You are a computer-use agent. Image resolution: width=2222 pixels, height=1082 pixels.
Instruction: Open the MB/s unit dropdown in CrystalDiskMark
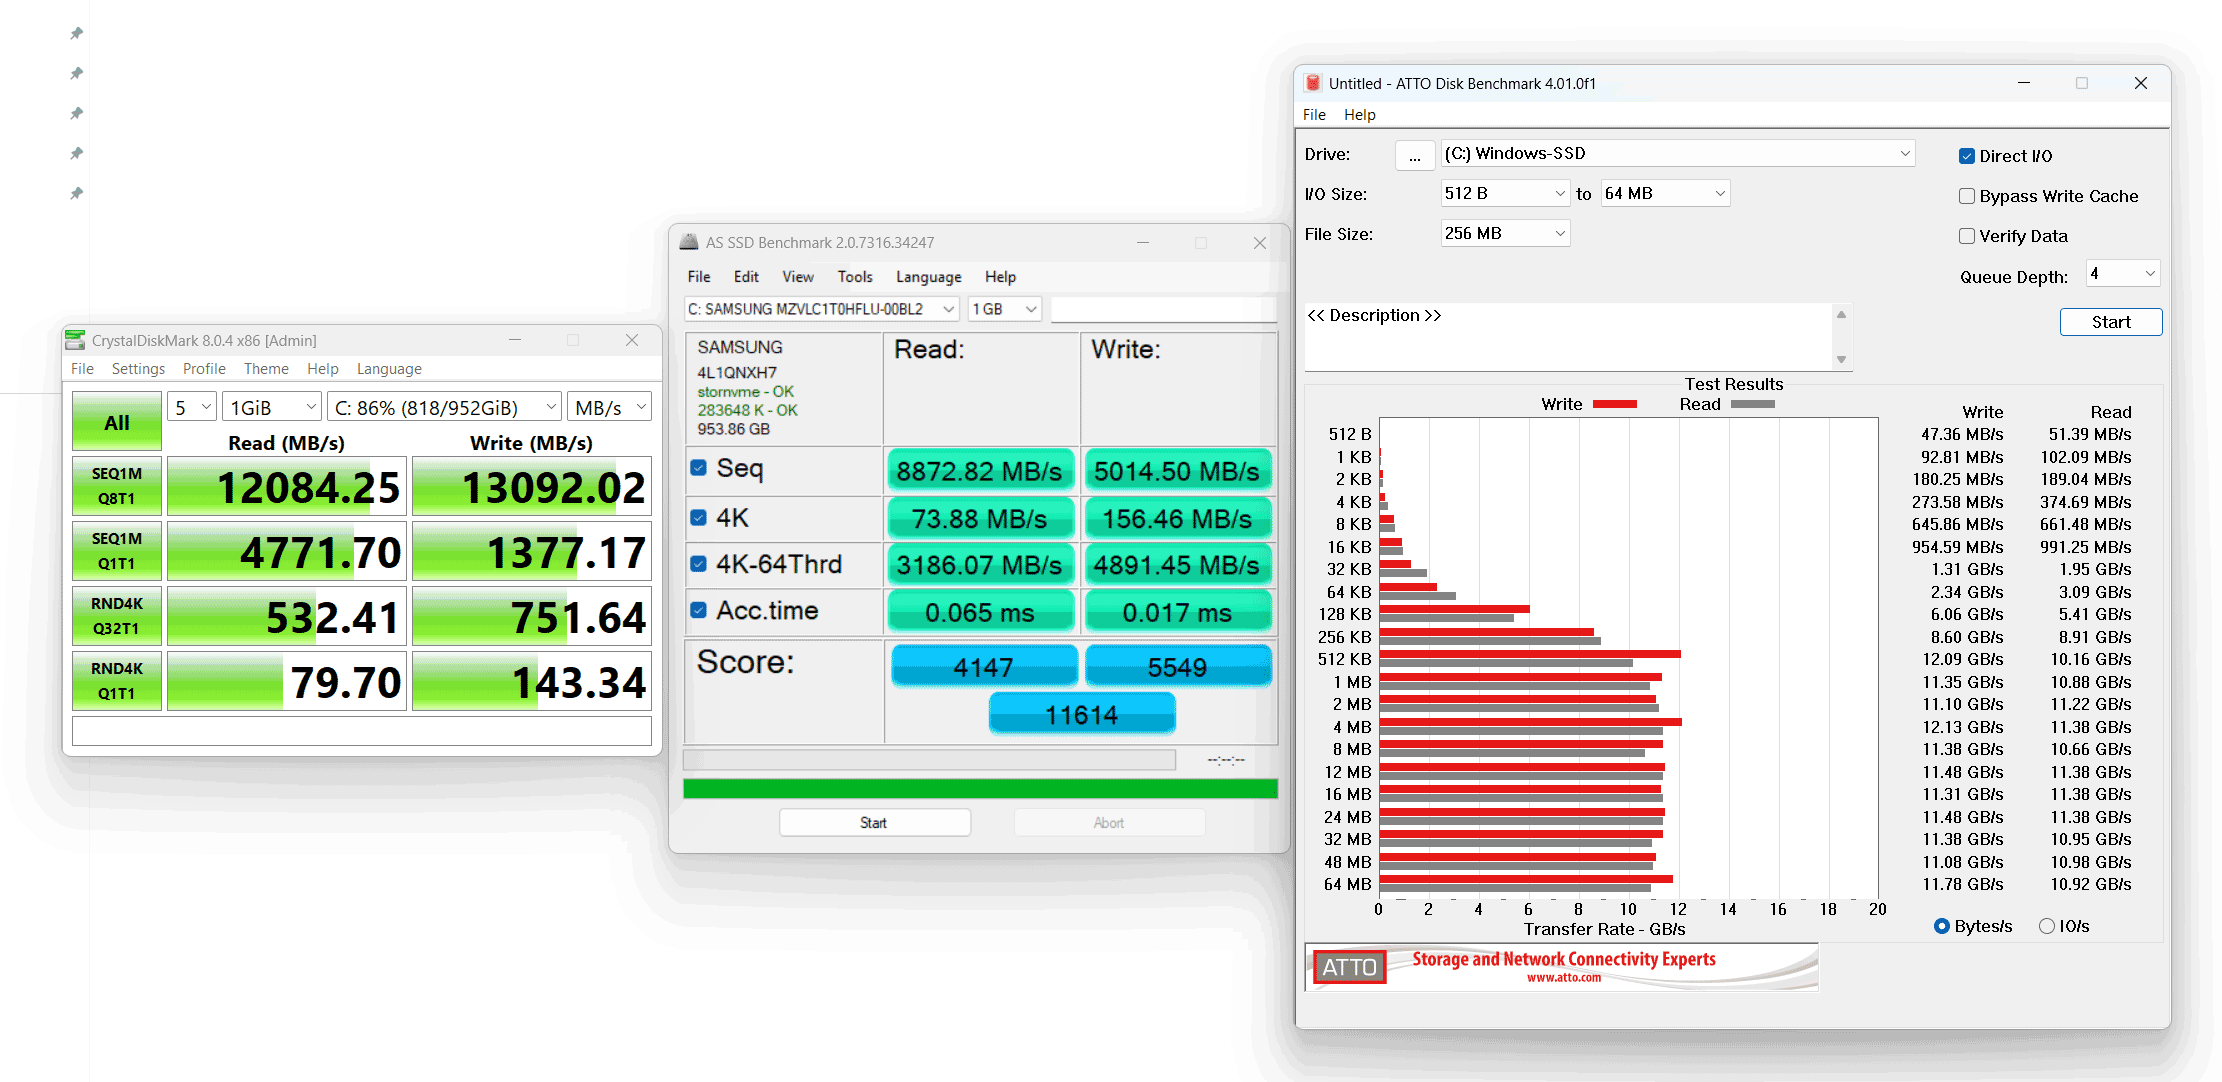pos(610,407)
